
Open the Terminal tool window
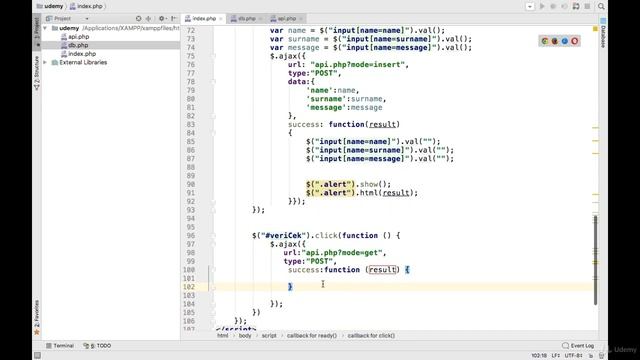[x=60, y=346]
